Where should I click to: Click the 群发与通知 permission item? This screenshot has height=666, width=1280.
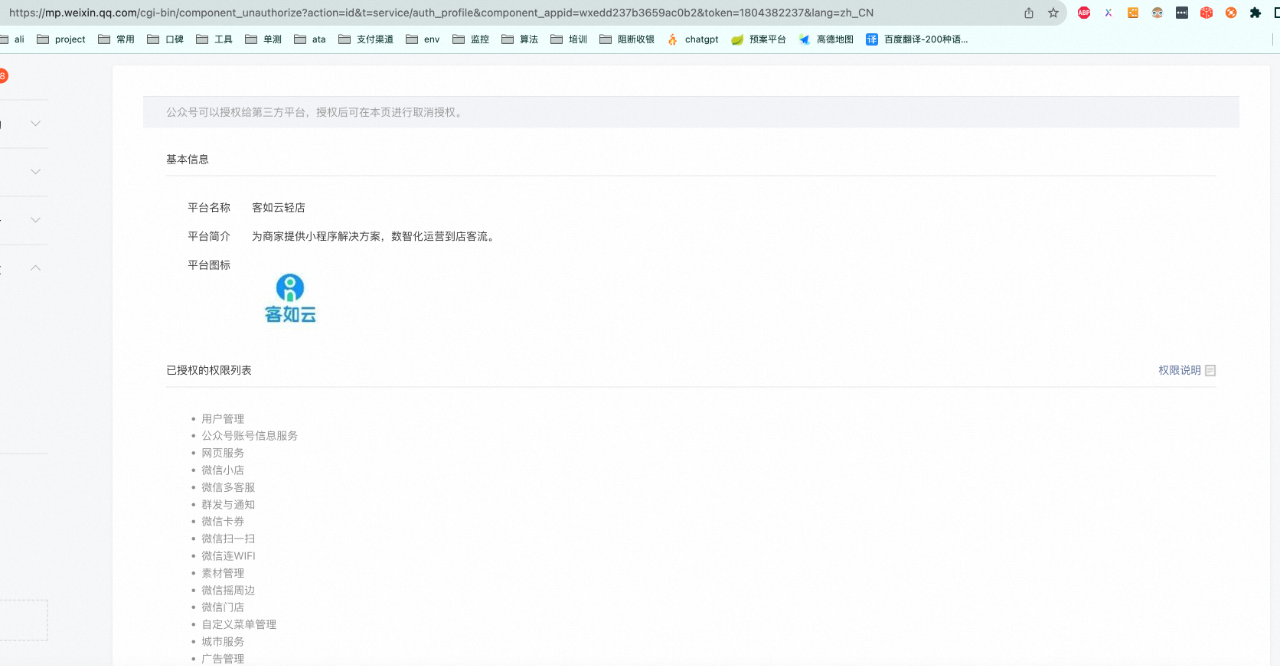(228, 505)
